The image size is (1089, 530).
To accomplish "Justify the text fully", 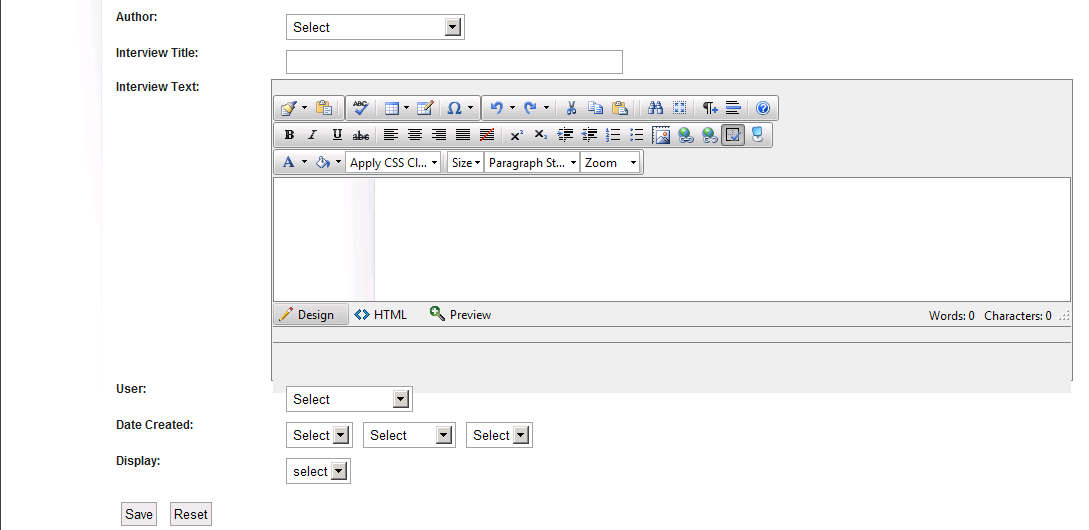I will click(x=463, y=135).
